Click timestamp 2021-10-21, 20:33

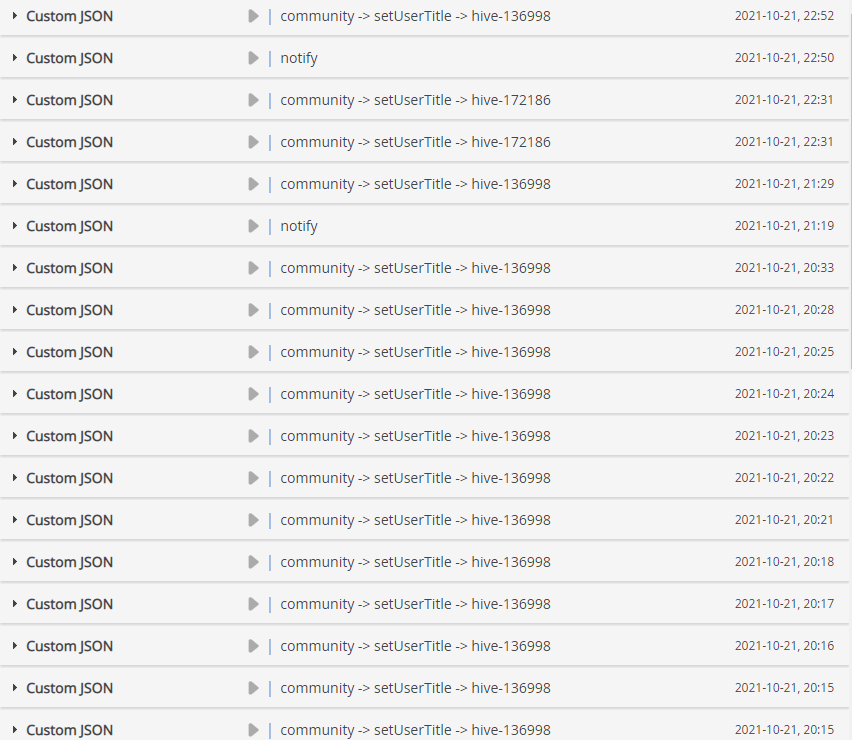pyautogui.click(x=784, y=267)
